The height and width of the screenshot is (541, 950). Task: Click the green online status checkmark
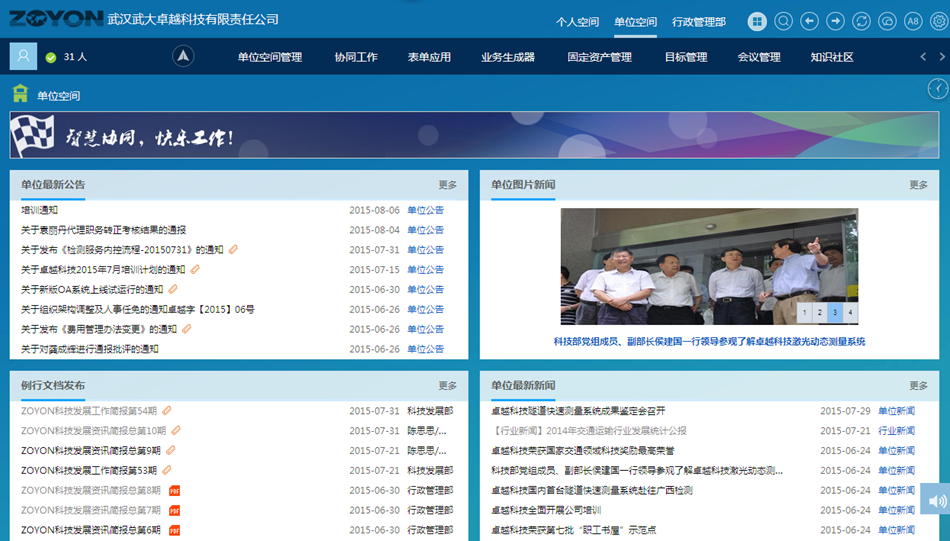click(51, 58)
